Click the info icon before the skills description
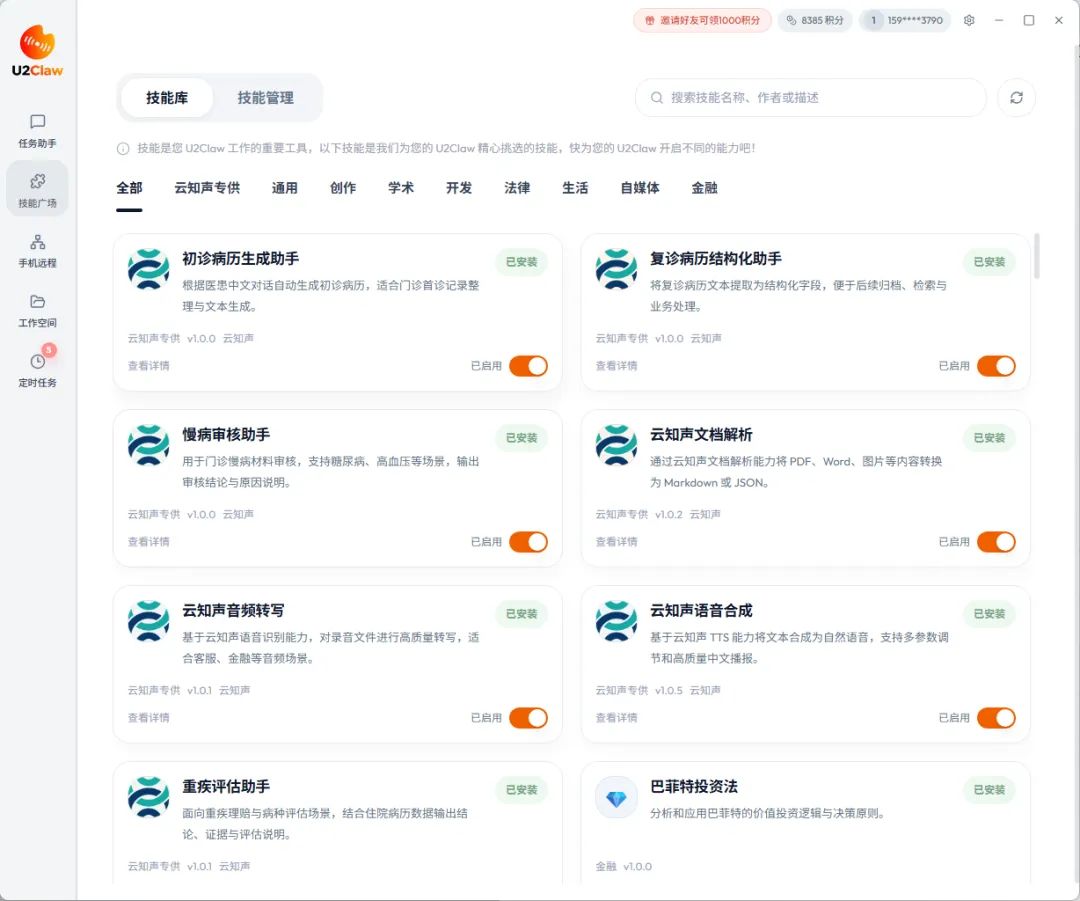The width and height of the screenshot is (1080, 901). tap(123, 148)
